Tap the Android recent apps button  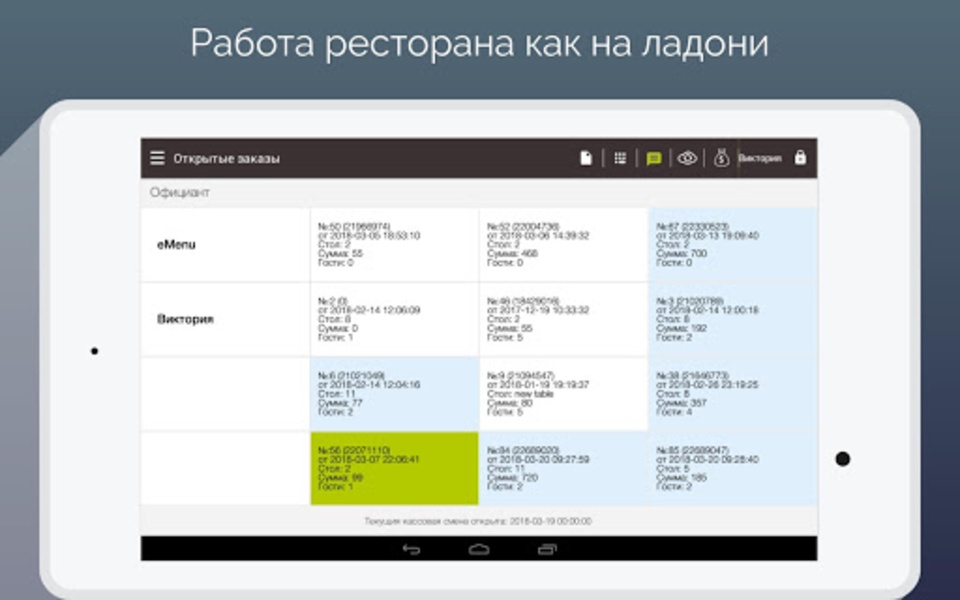[547, 549]
